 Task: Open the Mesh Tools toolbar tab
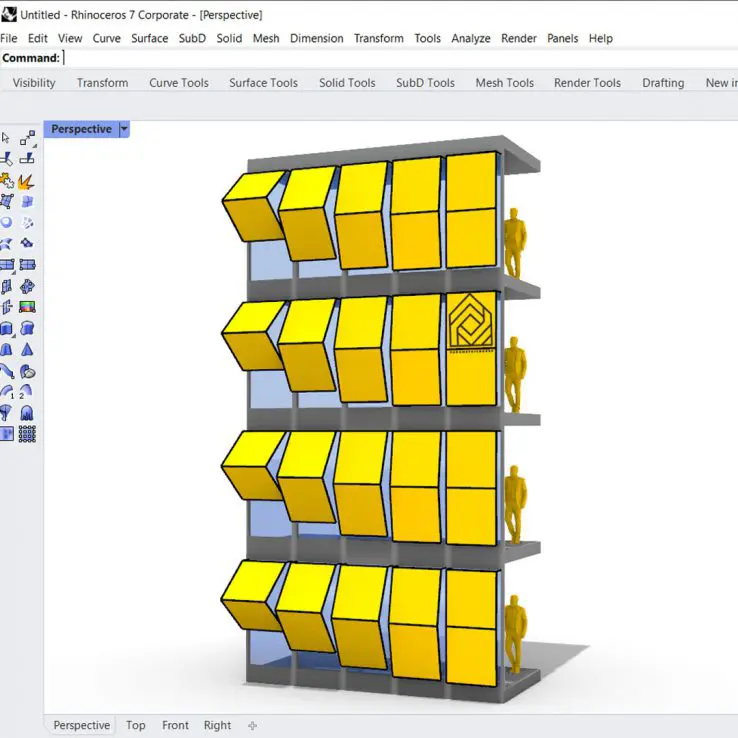(x=504, y=83)
